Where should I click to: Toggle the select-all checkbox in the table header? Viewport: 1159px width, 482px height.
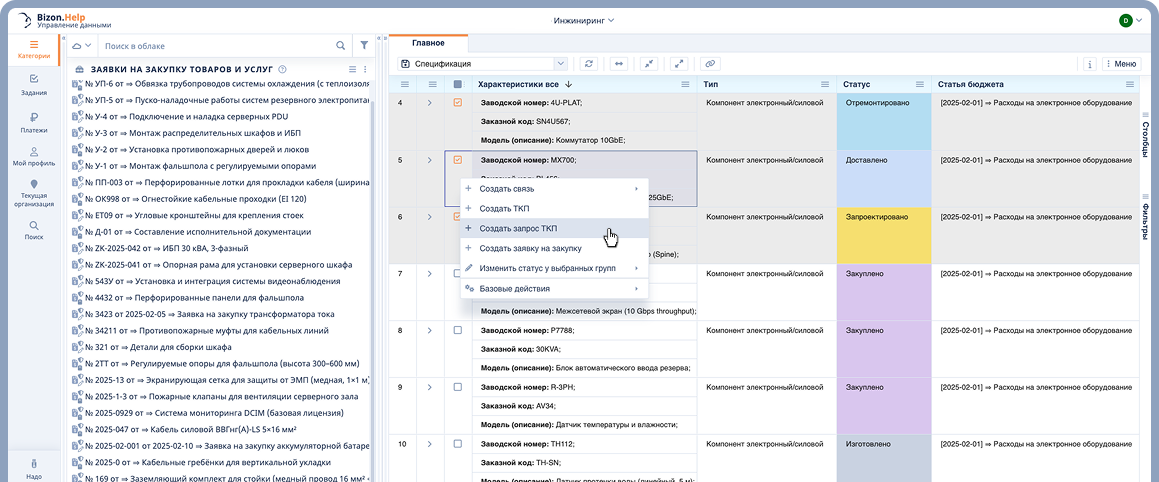(x=458, y=84)
